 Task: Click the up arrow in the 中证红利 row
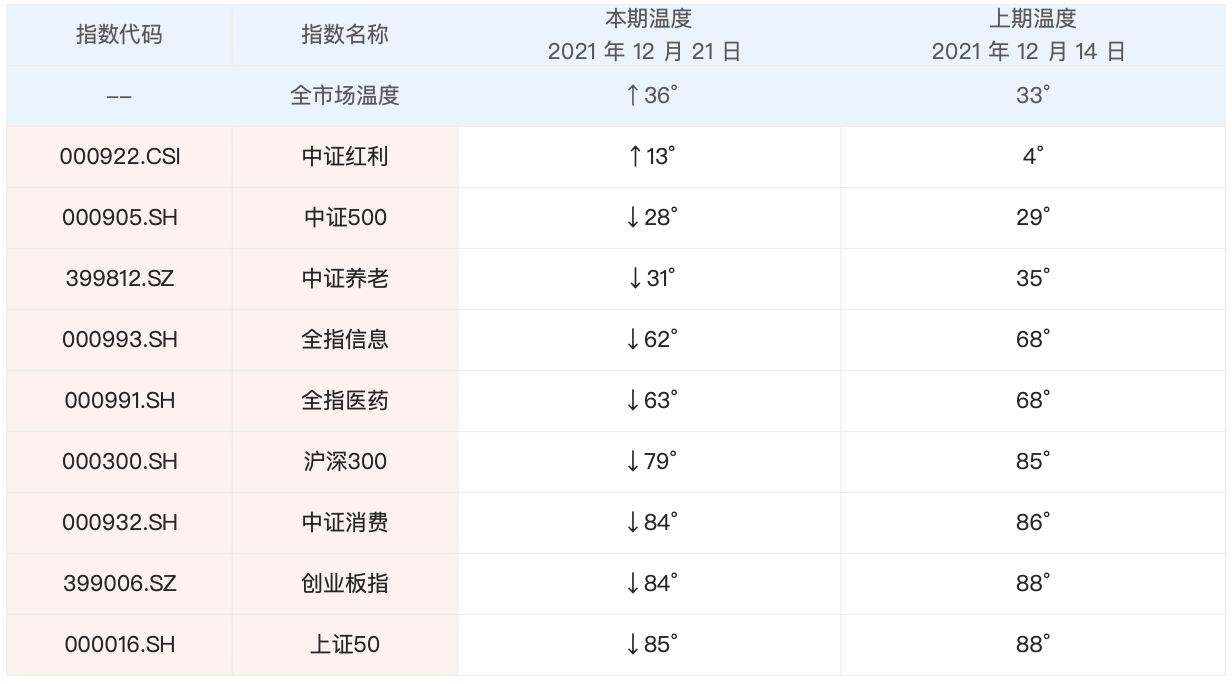pos(635,157)
